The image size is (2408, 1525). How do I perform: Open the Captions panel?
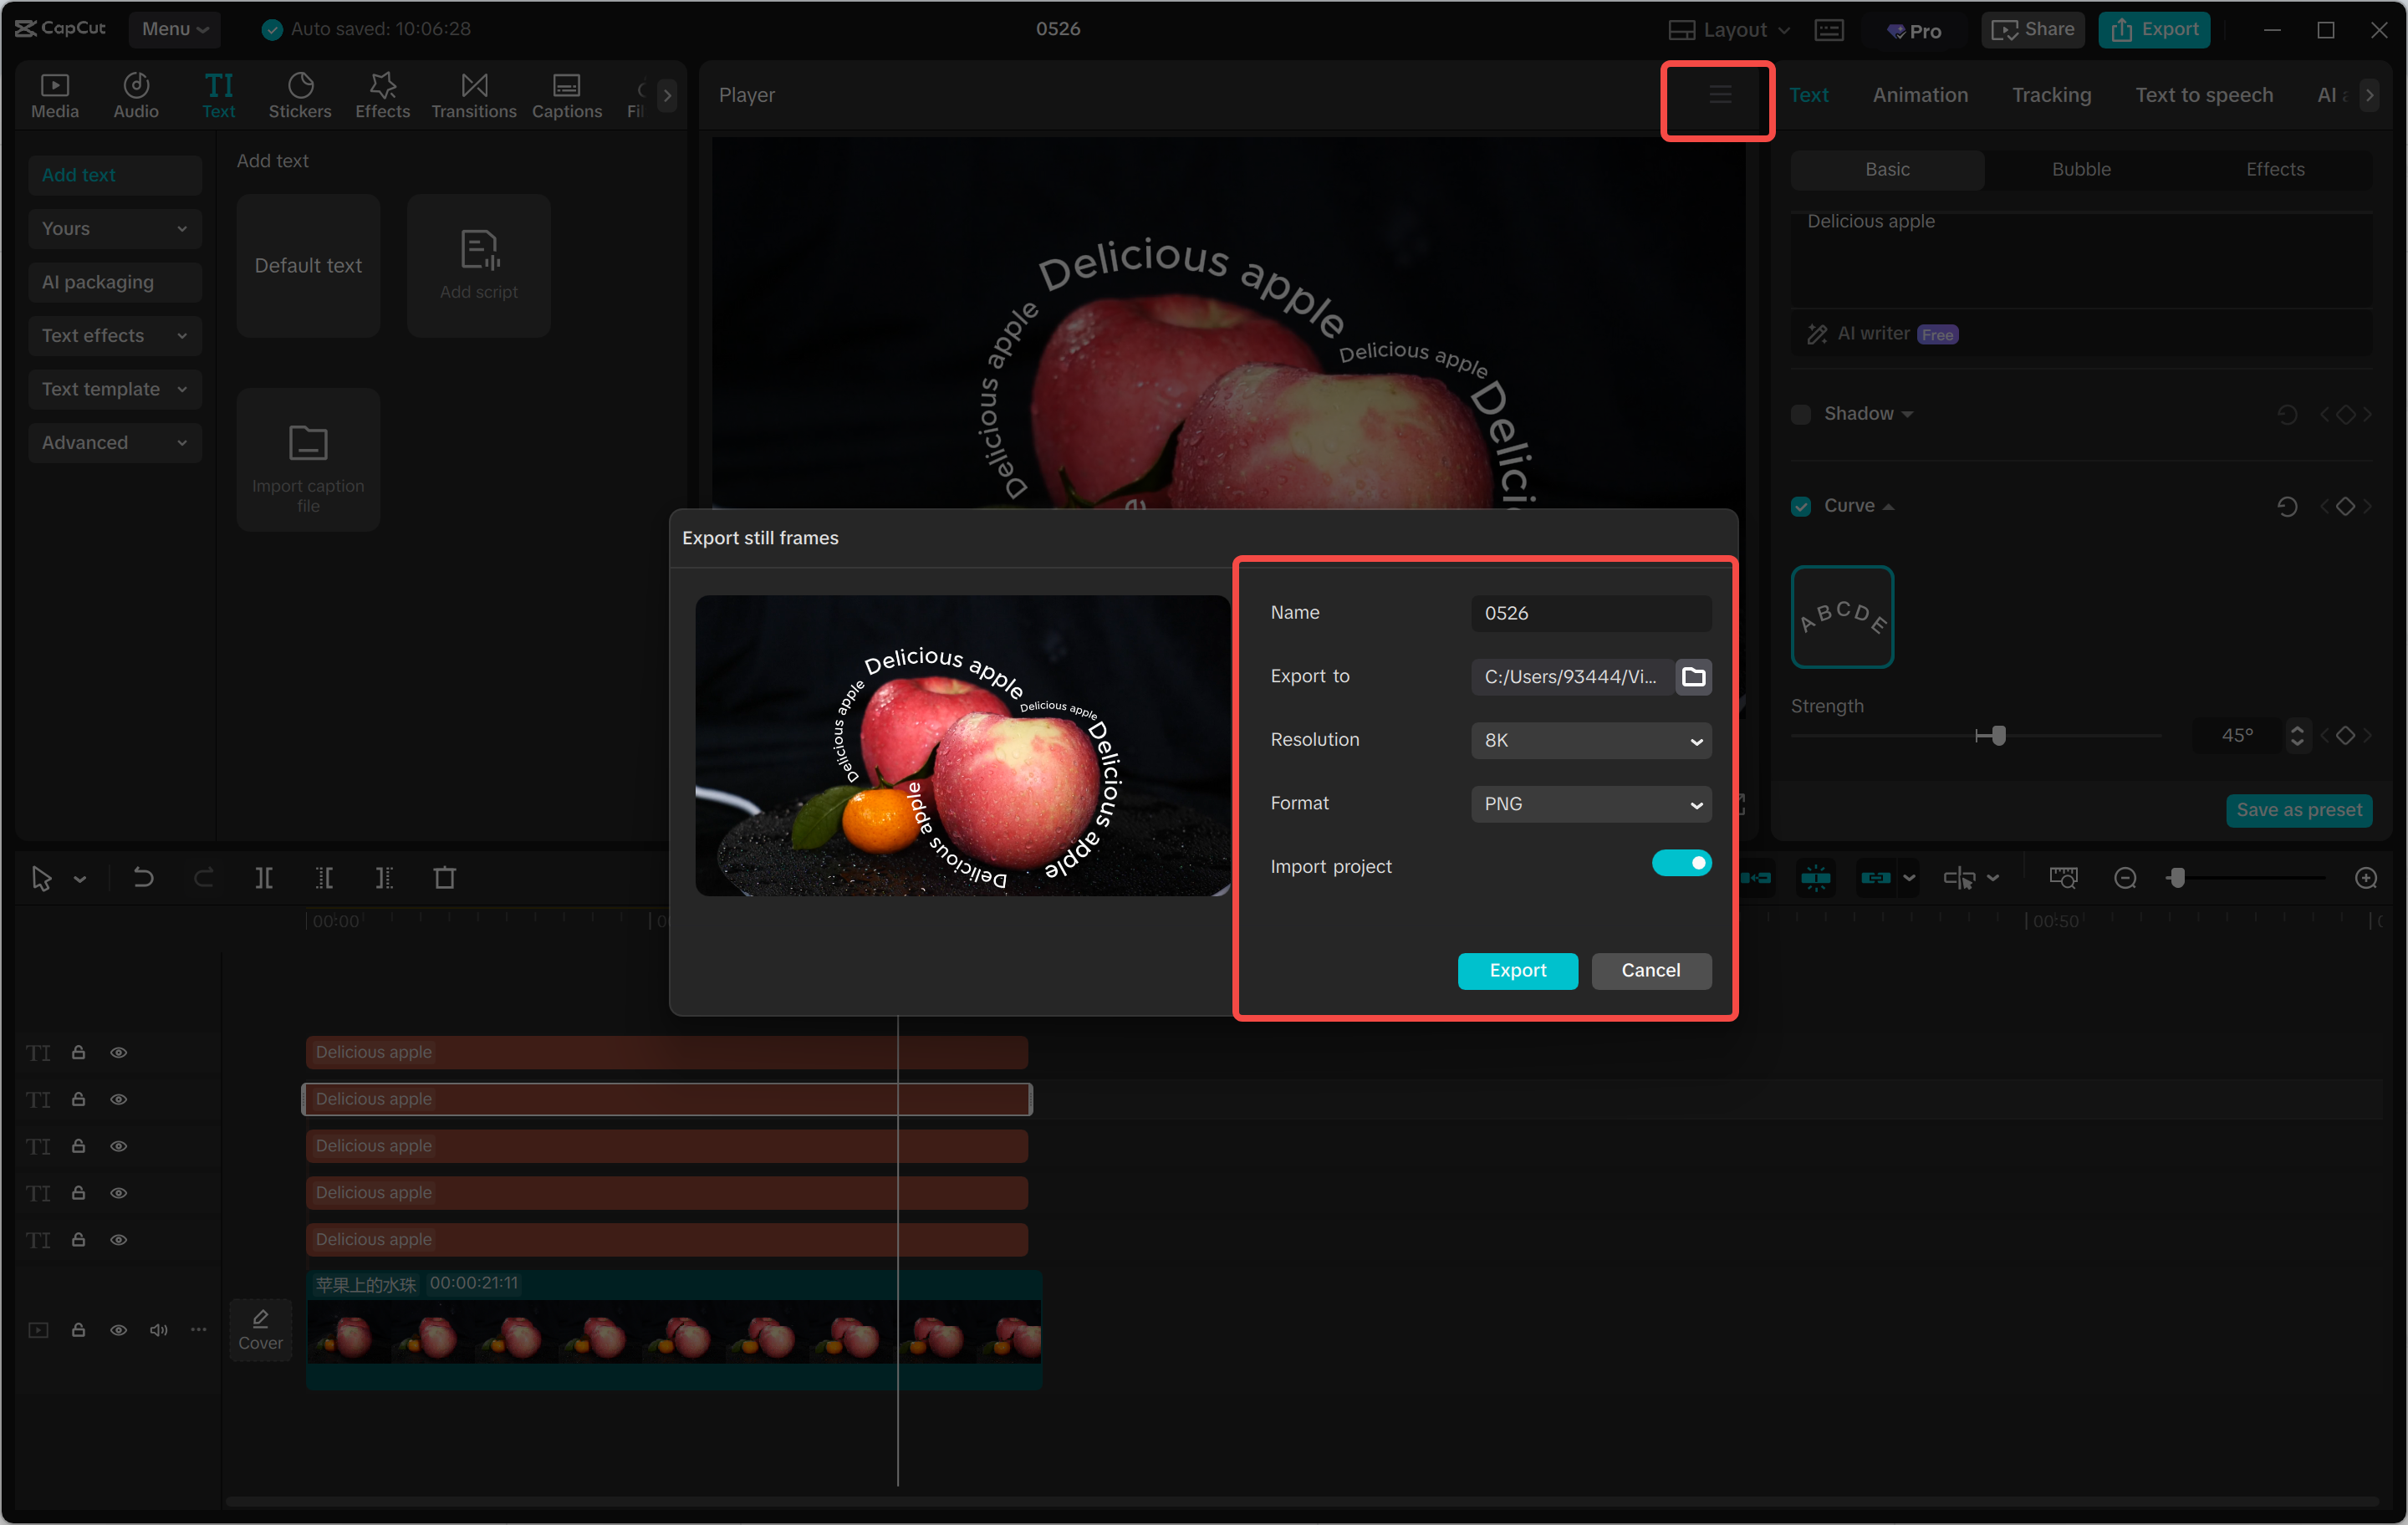[566, 95]
